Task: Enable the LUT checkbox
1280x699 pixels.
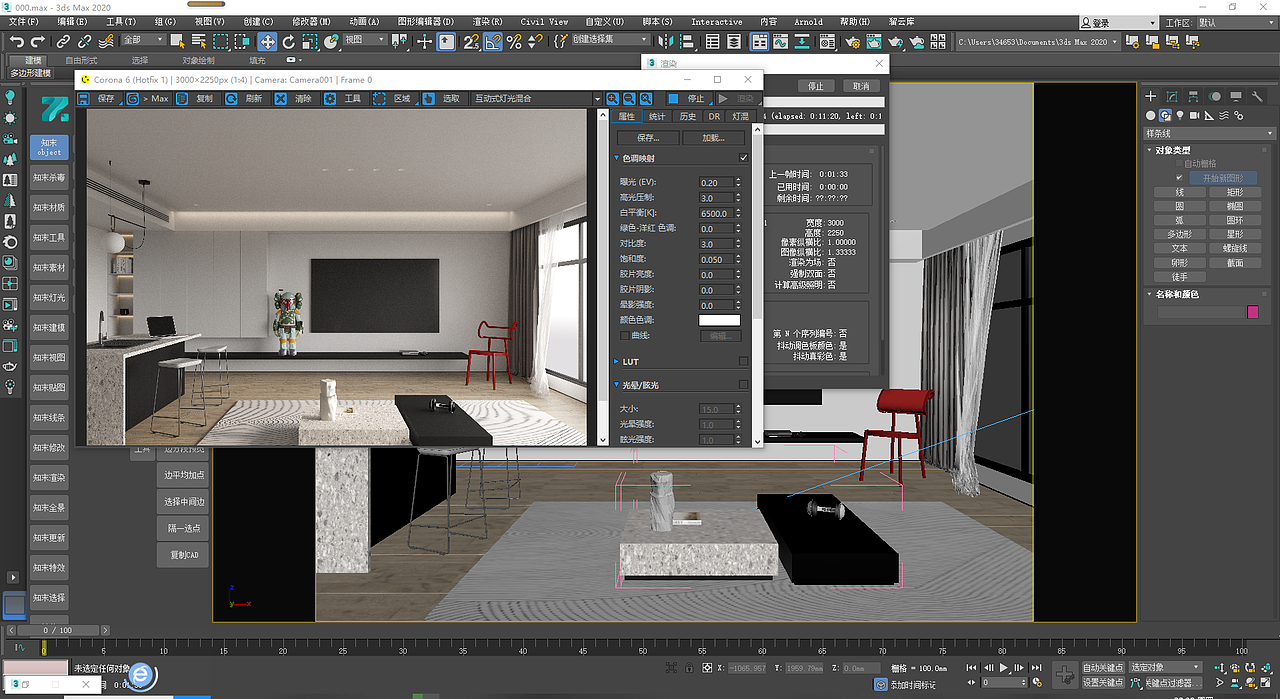Action: [x=743, y=361]
